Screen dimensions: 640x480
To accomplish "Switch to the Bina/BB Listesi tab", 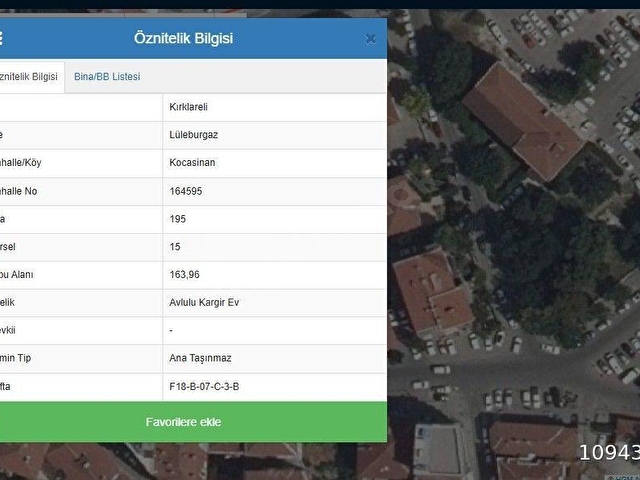I will pos(107,77).
